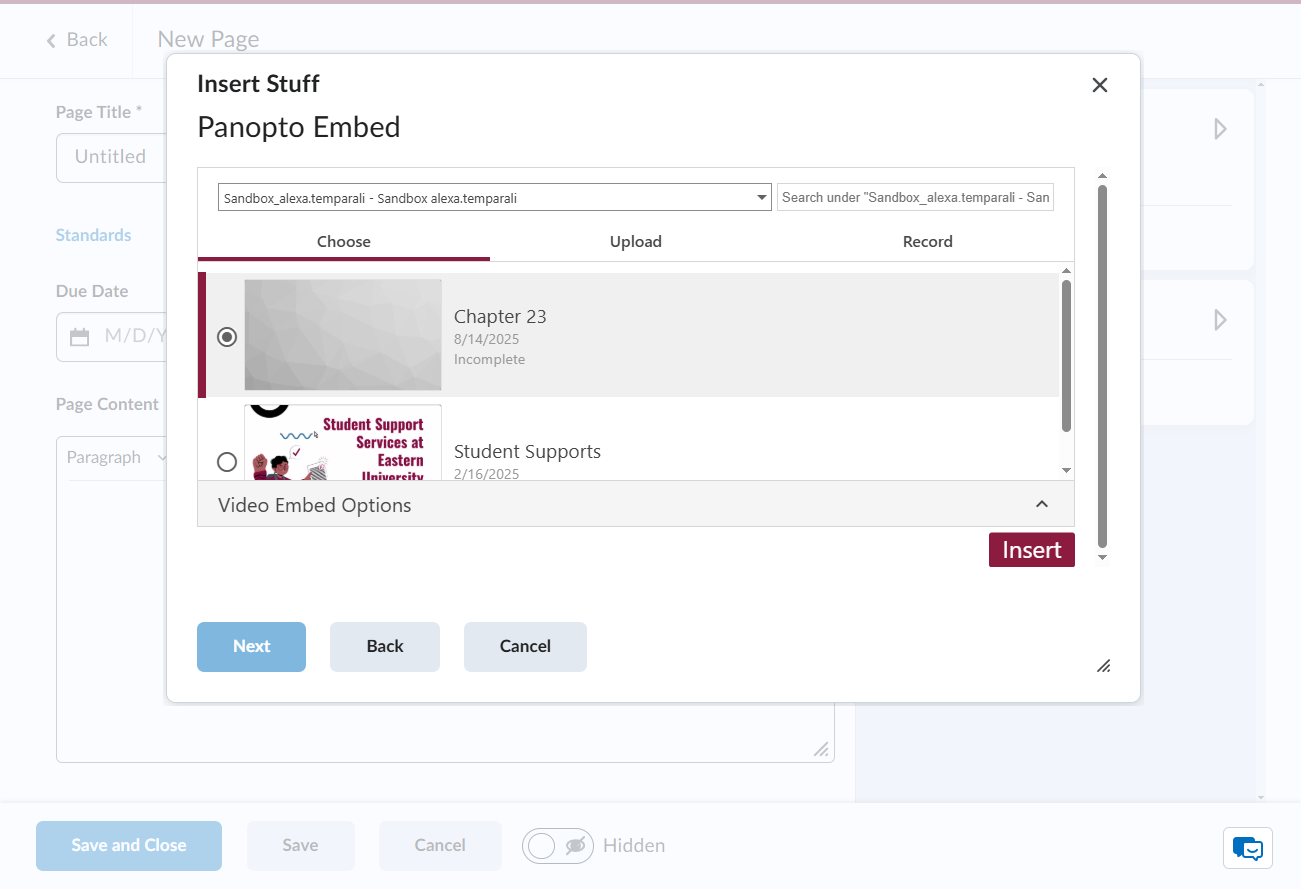The height and width of the screenshot is (889, 1301).
Task: Switch to the Record tab
Action: [x=928, y=241]
